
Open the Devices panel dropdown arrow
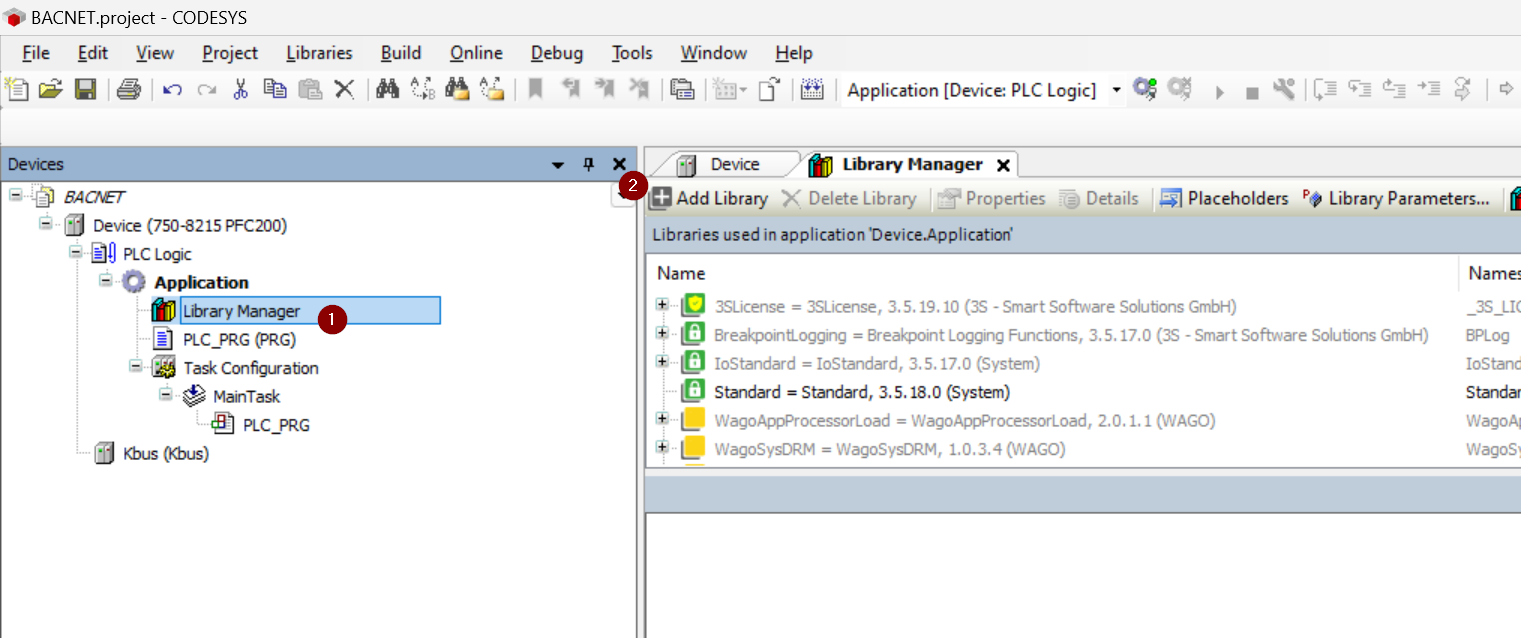pyautogui.click(x=558, y=165)
